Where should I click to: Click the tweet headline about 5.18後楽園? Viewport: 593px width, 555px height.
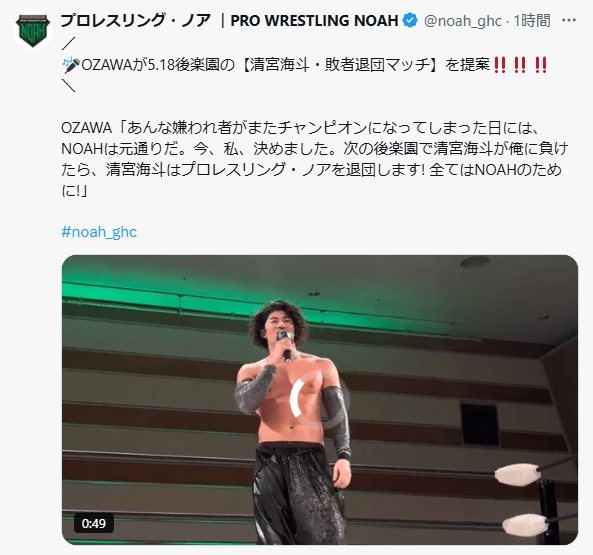coord(304,65)
